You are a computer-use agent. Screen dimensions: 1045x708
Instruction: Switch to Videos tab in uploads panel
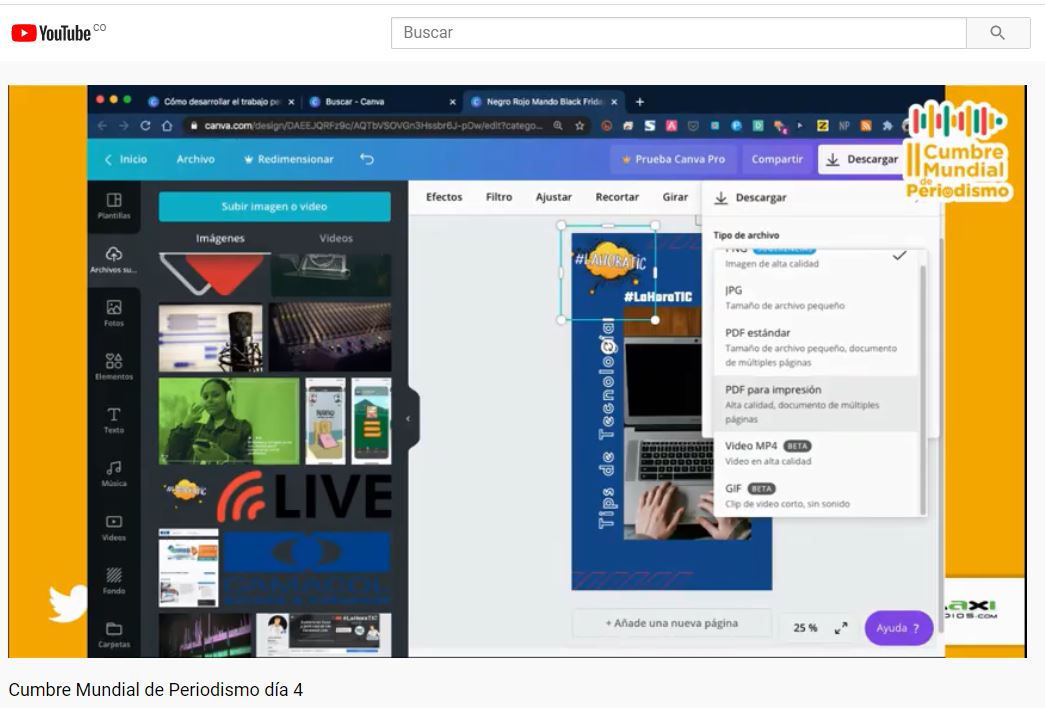click(336, 238)
